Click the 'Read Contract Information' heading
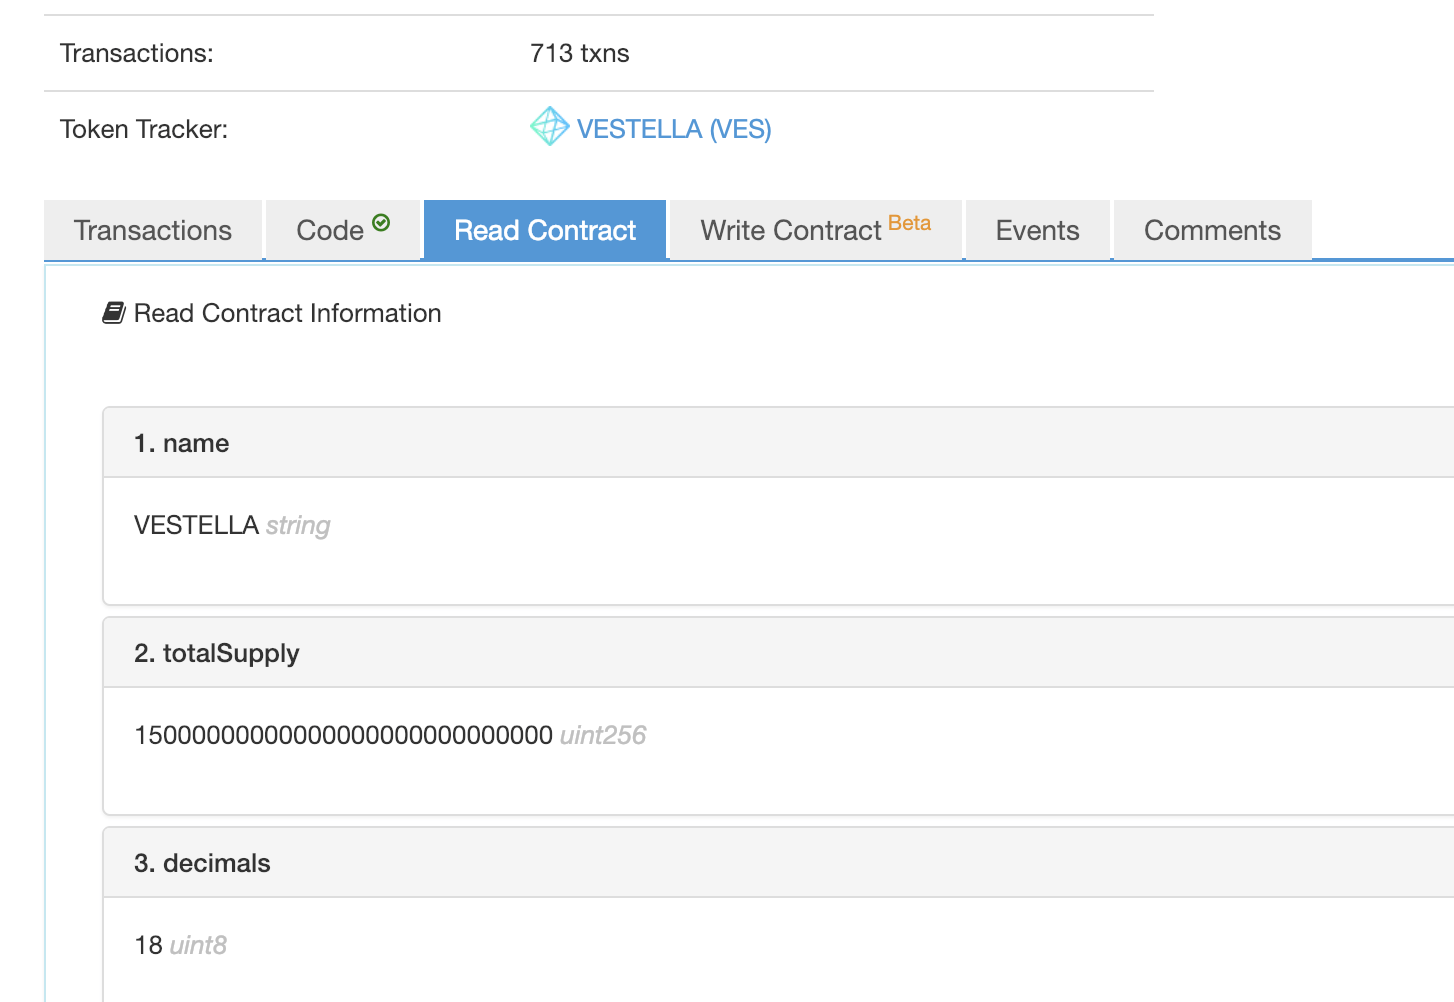Image resolution: width=1454 pixels, height=1002 pixels. pos(287,313)
